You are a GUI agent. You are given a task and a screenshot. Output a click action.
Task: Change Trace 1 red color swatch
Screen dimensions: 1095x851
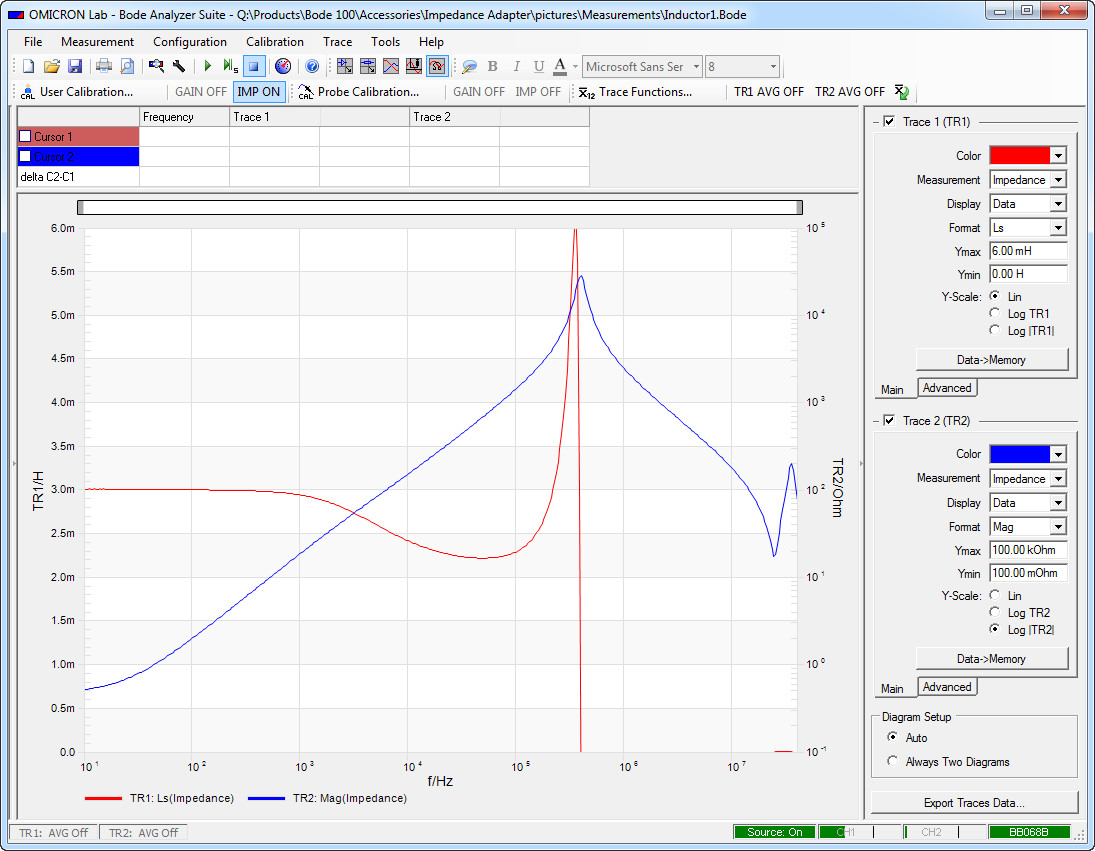point(1020,155)
